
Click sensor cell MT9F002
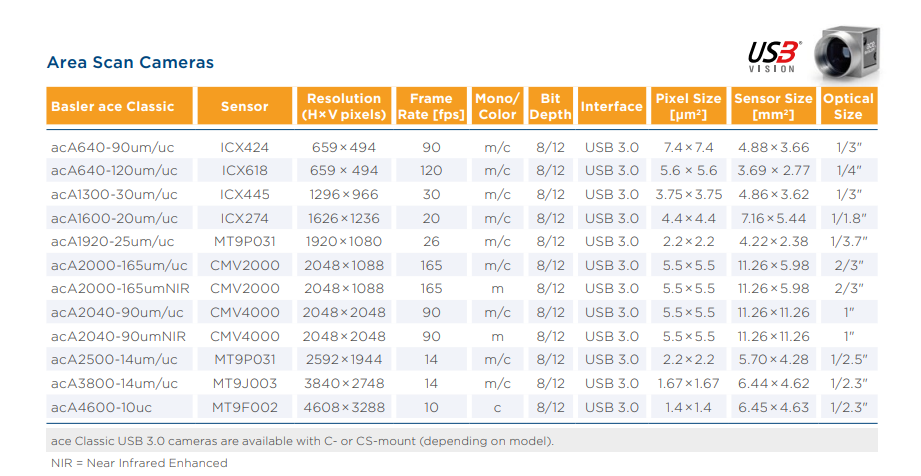click(244, 407)
